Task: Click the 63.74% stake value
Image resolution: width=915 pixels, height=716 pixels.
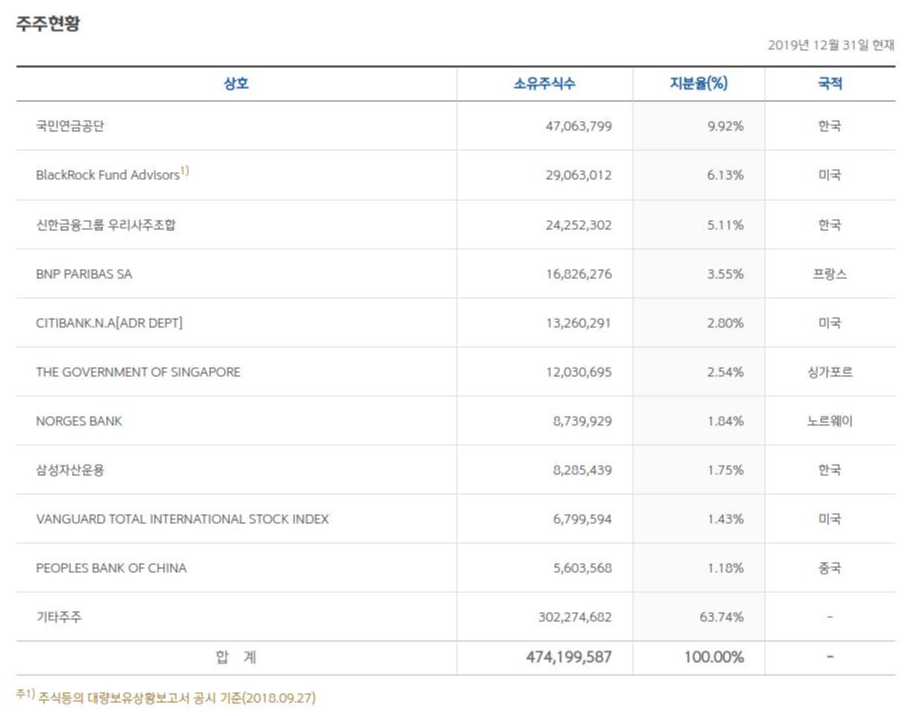Action: [x=722, y=617]
